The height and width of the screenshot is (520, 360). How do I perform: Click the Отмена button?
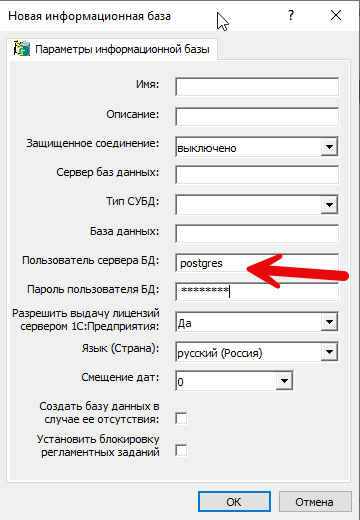315,501
